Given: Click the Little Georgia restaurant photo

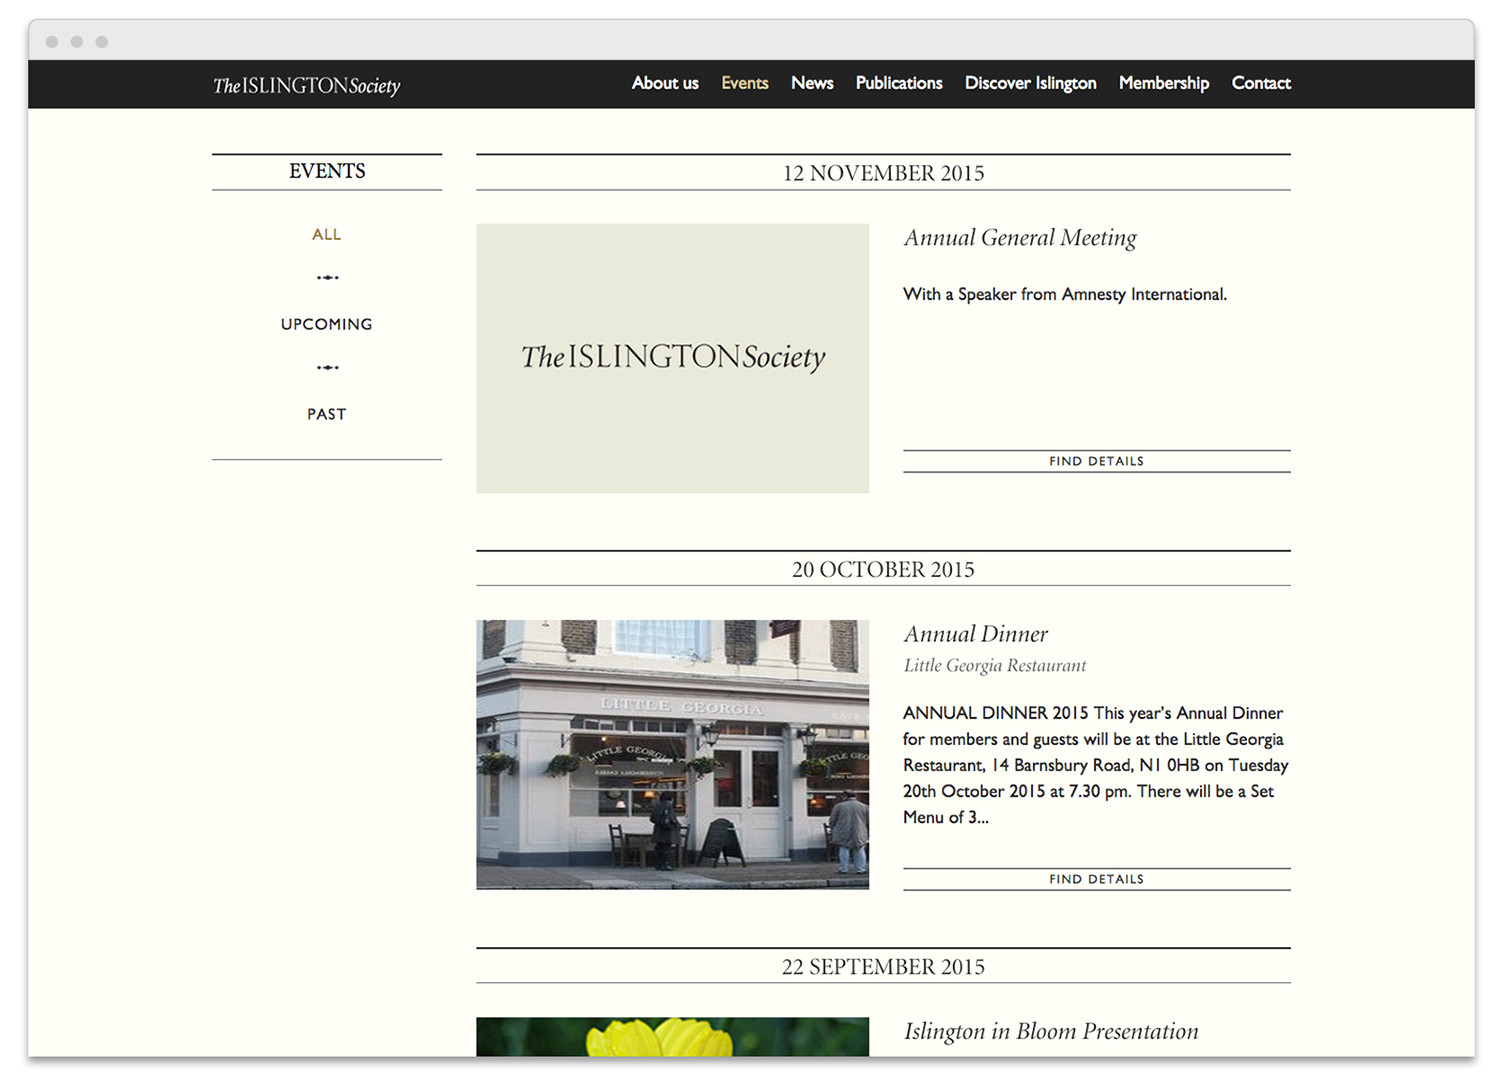Looking at the screenshot, I should pyautogui.click(x=672, y=754).
